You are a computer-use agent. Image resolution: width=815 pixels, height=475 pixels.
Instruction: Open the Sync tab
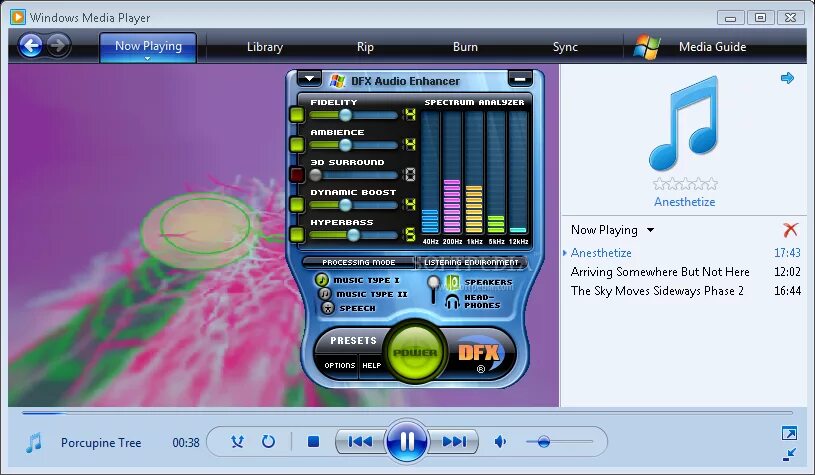coord(565,47)
